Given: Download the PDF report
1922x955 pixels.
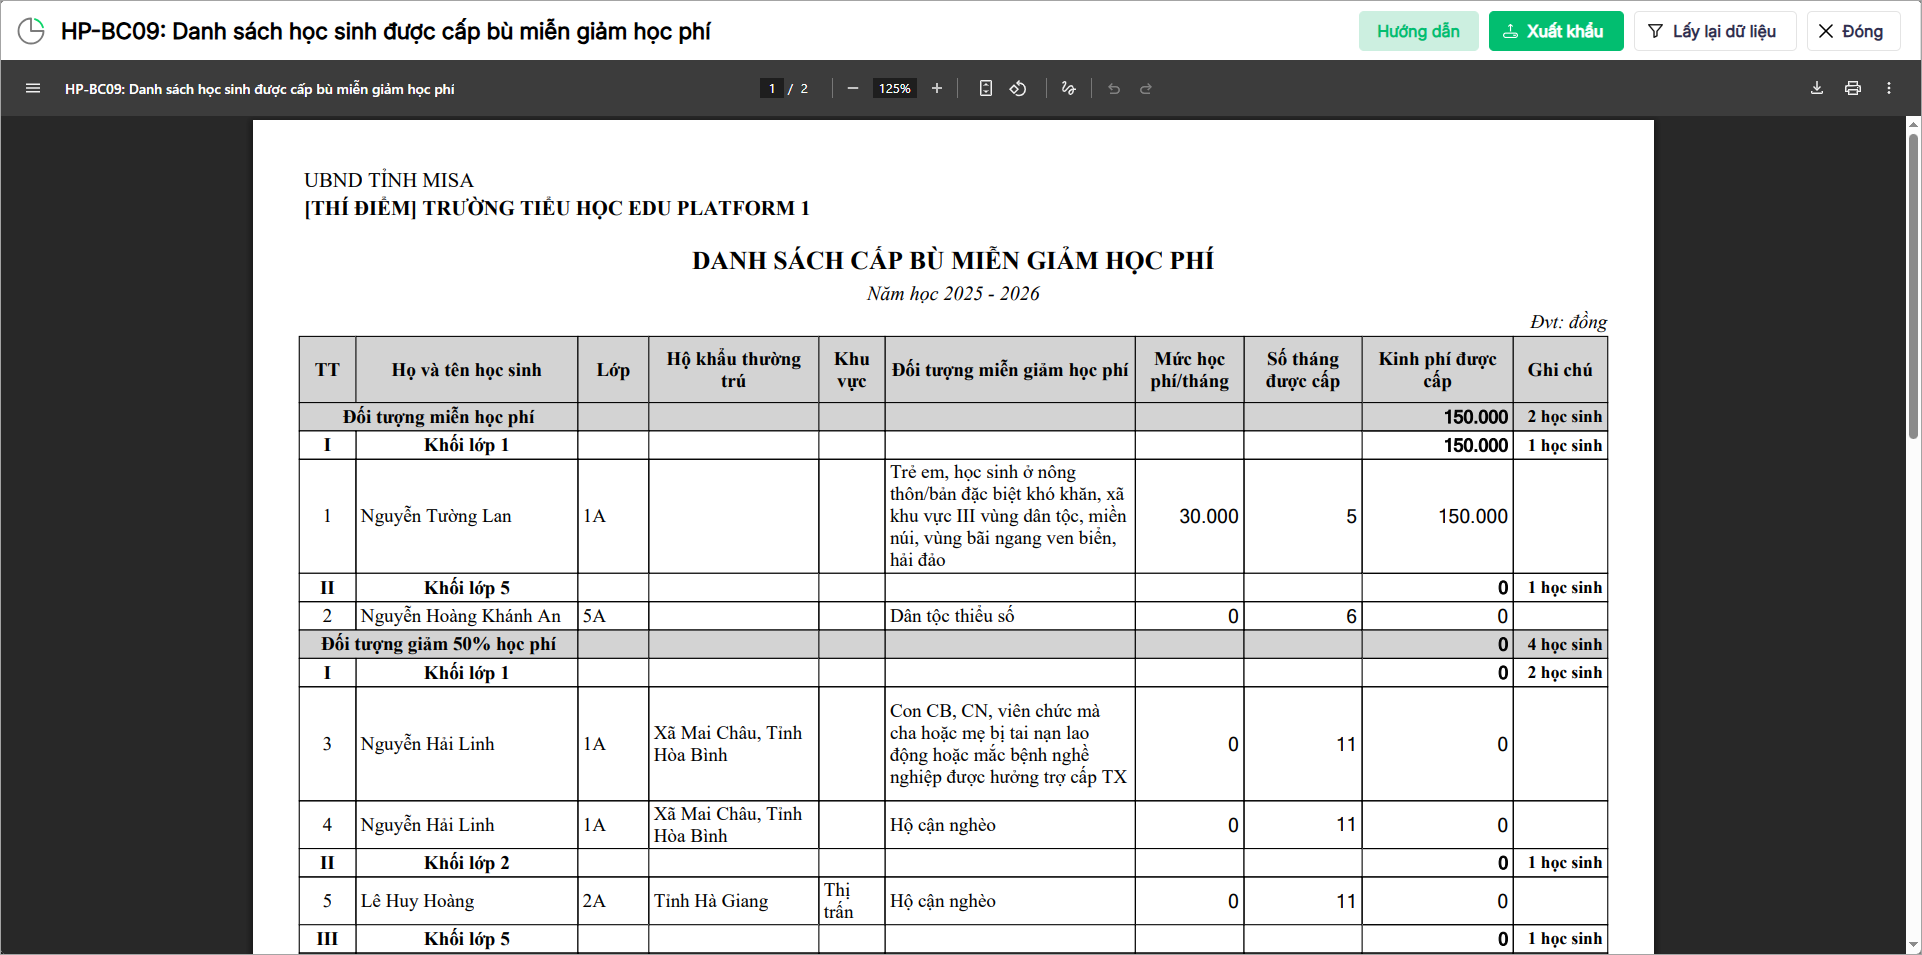Looking at the screenshot, I should [1817, 88].
